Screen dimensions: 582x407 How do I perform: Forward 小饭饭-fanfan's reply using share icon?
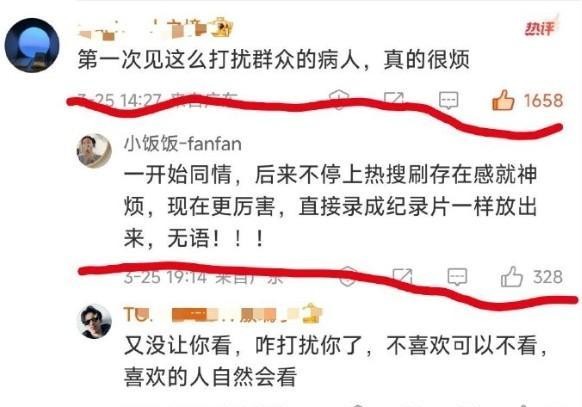coord(402,276)
